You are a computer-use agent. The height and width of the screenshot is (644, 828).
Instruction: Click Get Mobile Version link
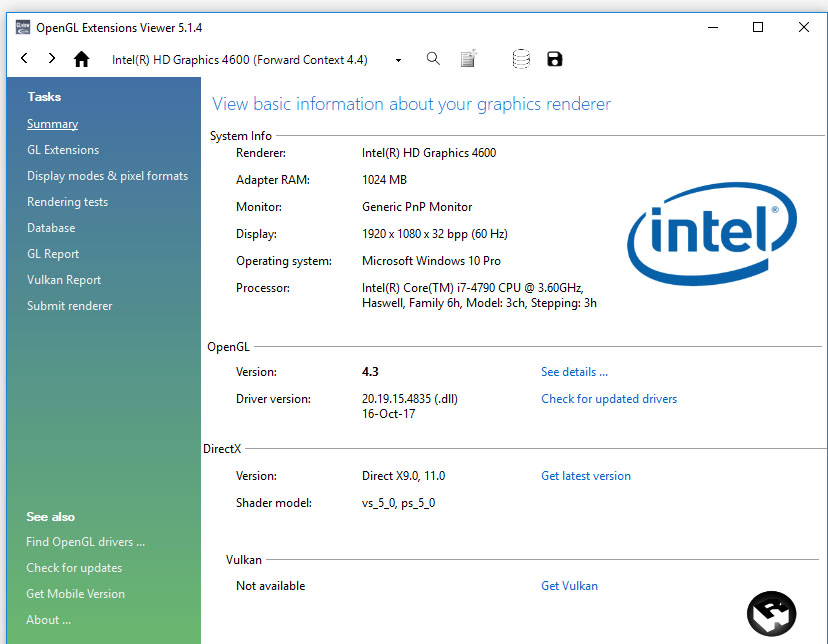point(76,594)
